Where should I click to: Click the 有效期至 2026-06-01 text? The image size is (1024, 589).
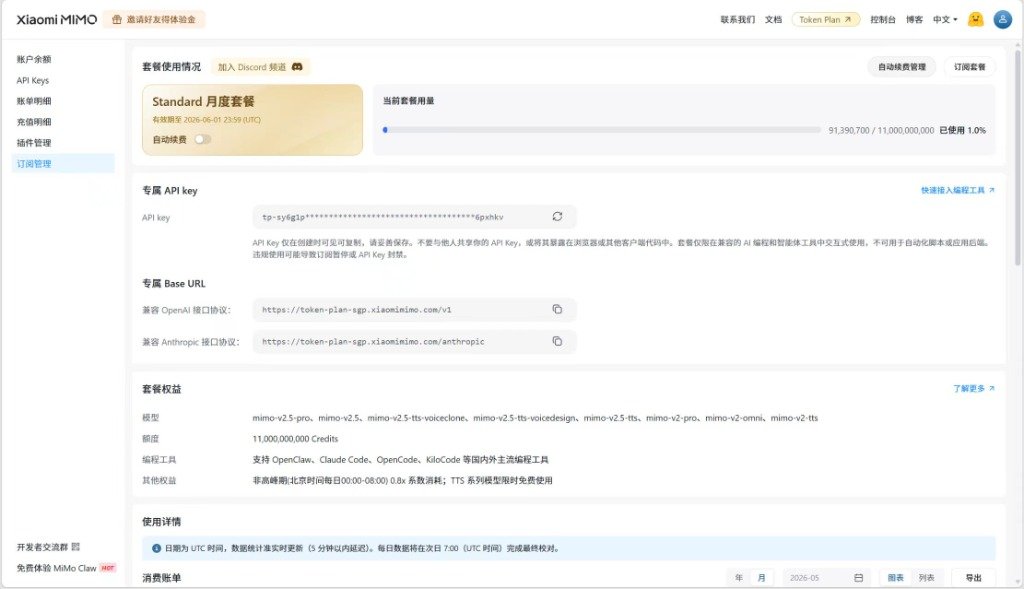click(206, 120)
